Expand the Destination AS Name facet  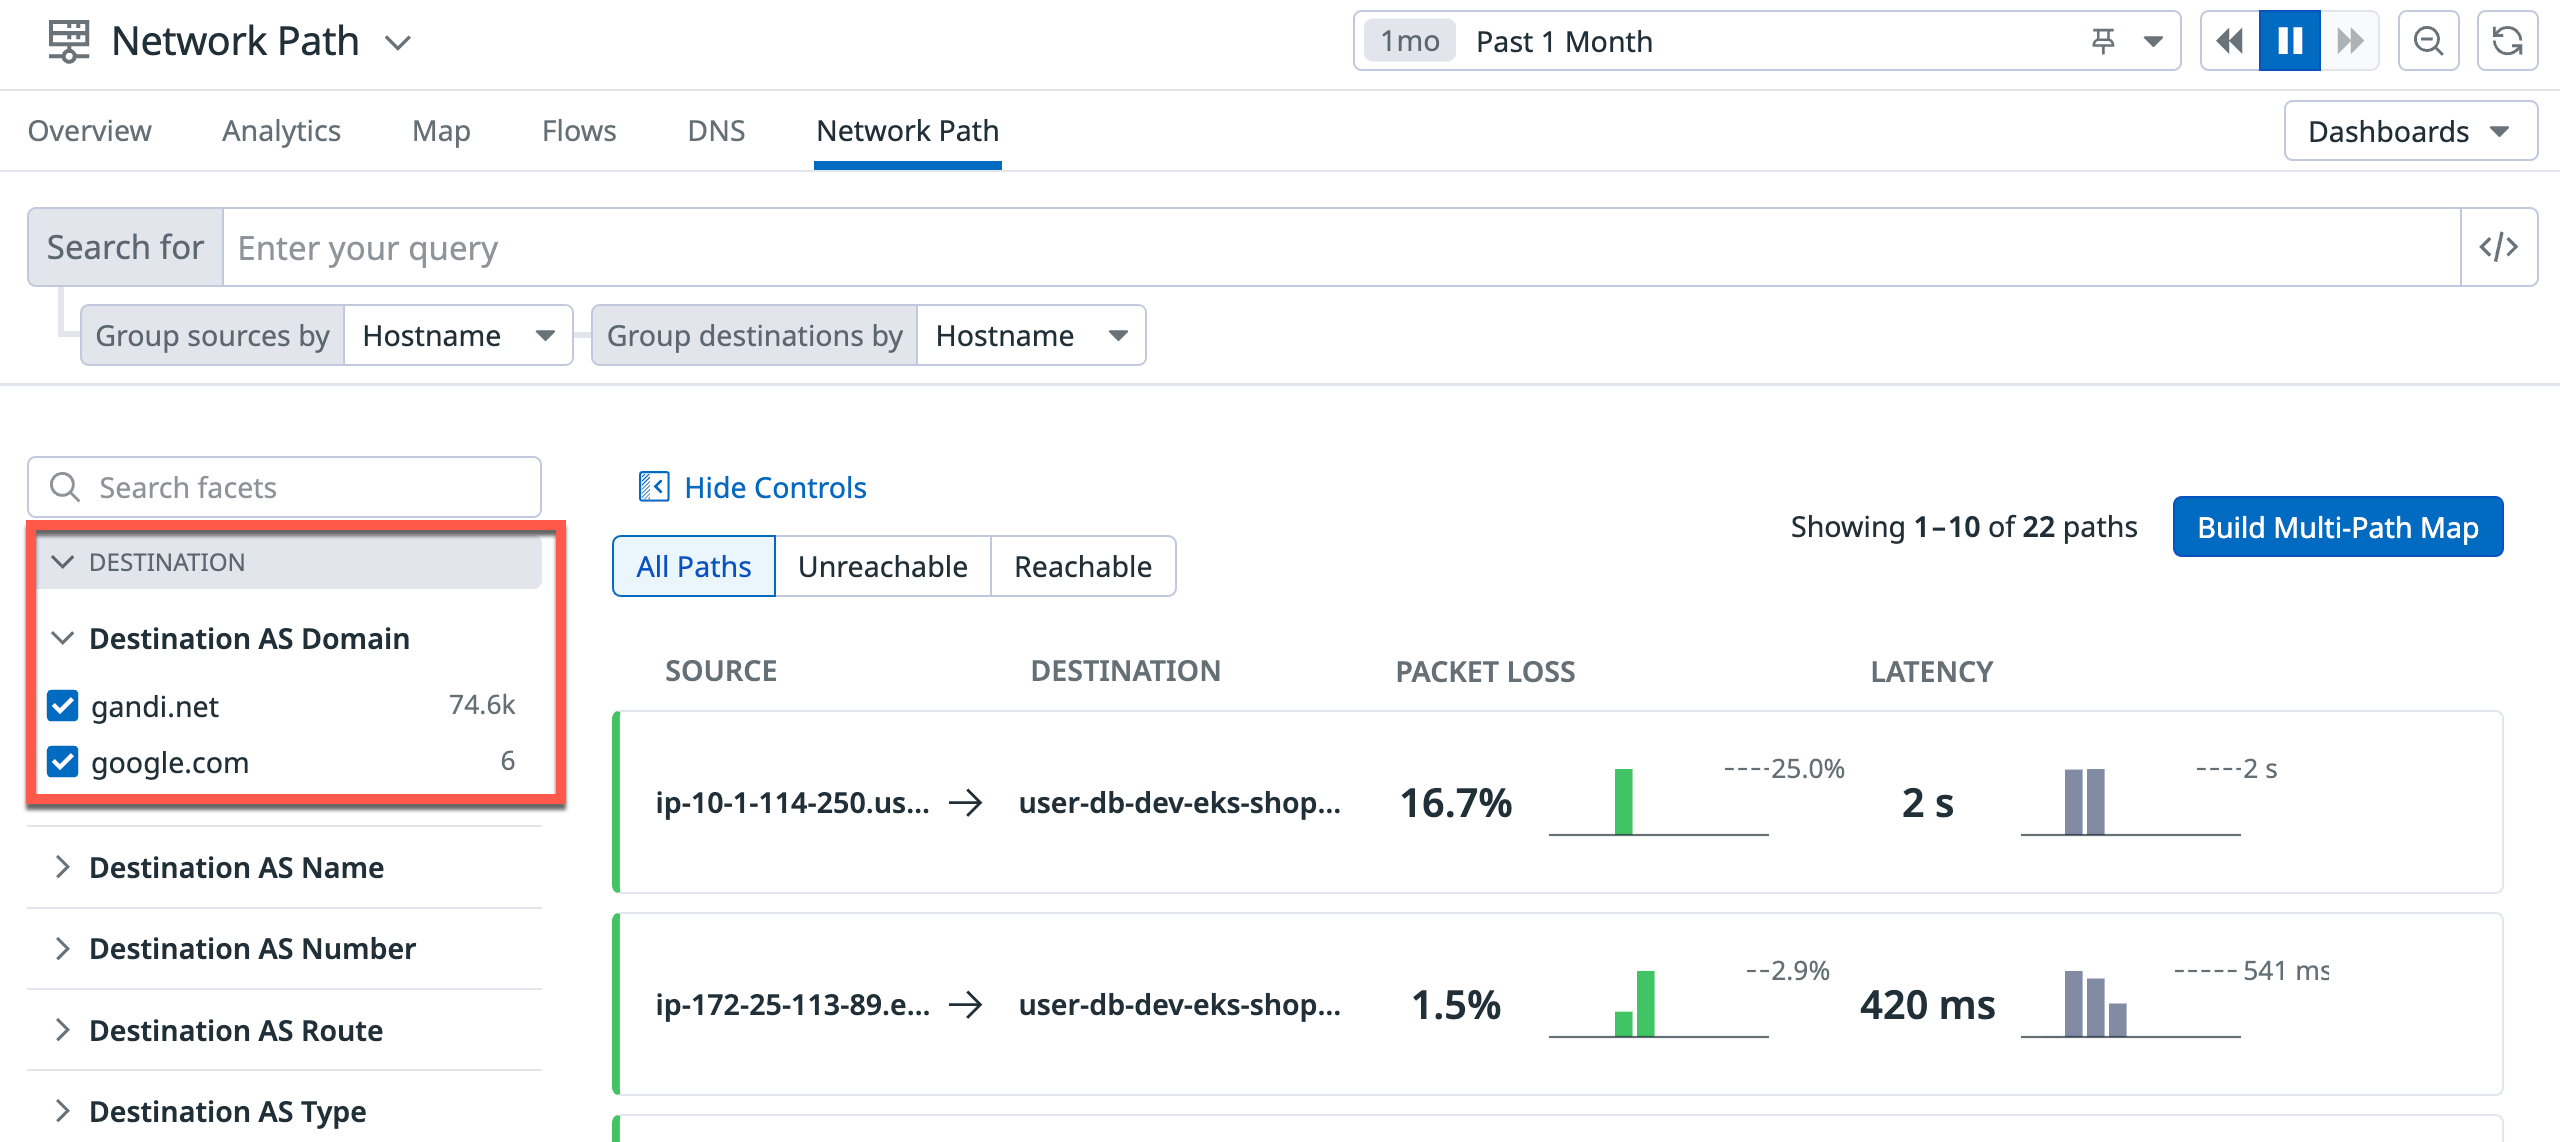coord(236,867)
